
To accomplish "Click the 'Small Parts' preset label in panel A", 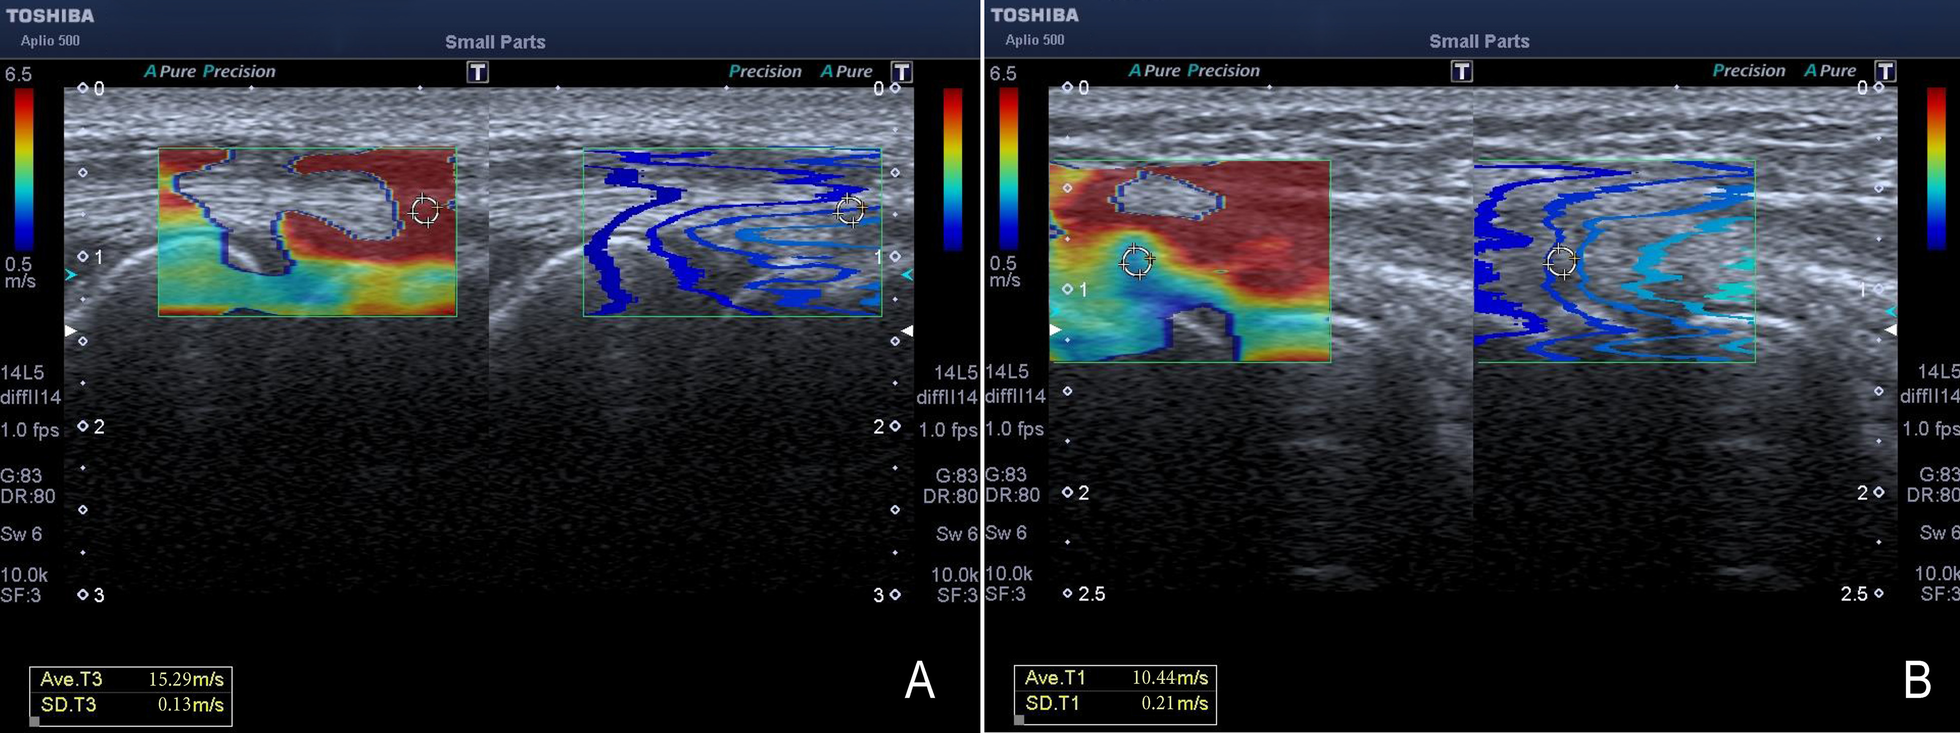I will (x=495, y=42).
